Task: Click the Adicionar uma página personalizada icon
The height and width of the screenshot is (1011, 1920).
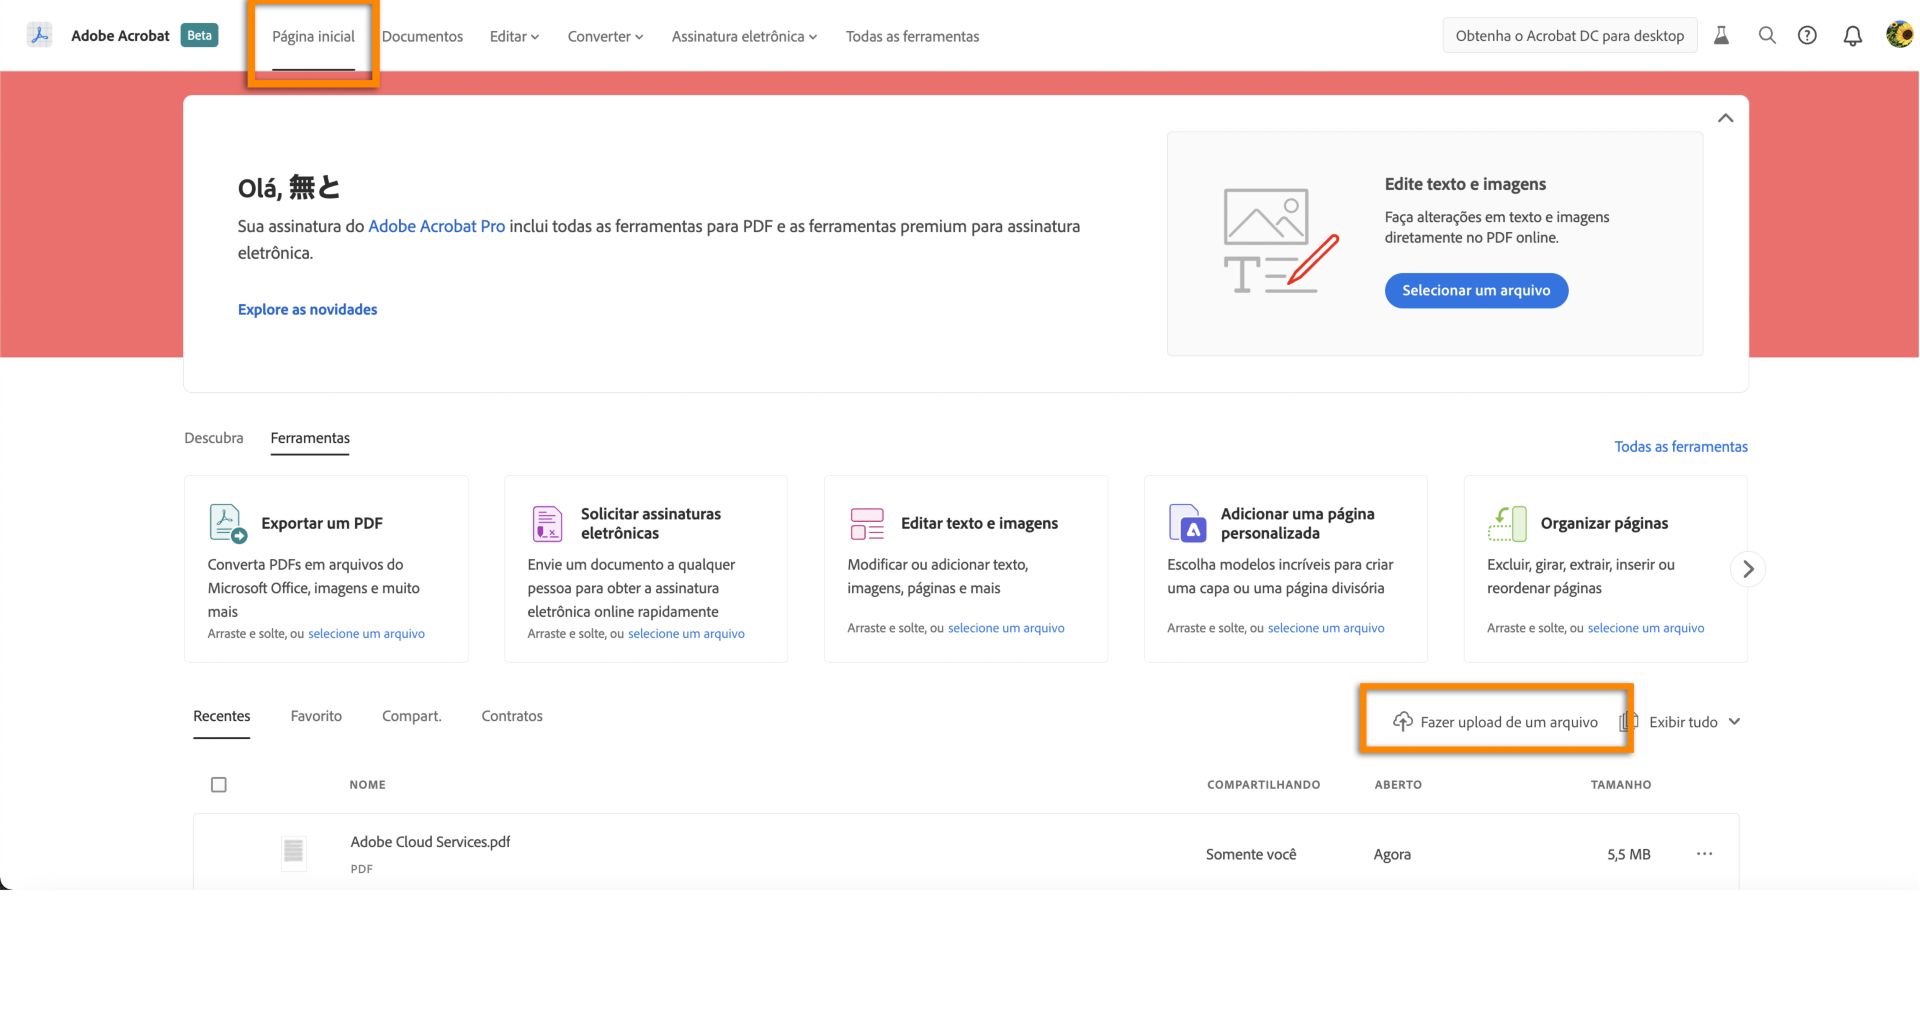Action: 1187,523
